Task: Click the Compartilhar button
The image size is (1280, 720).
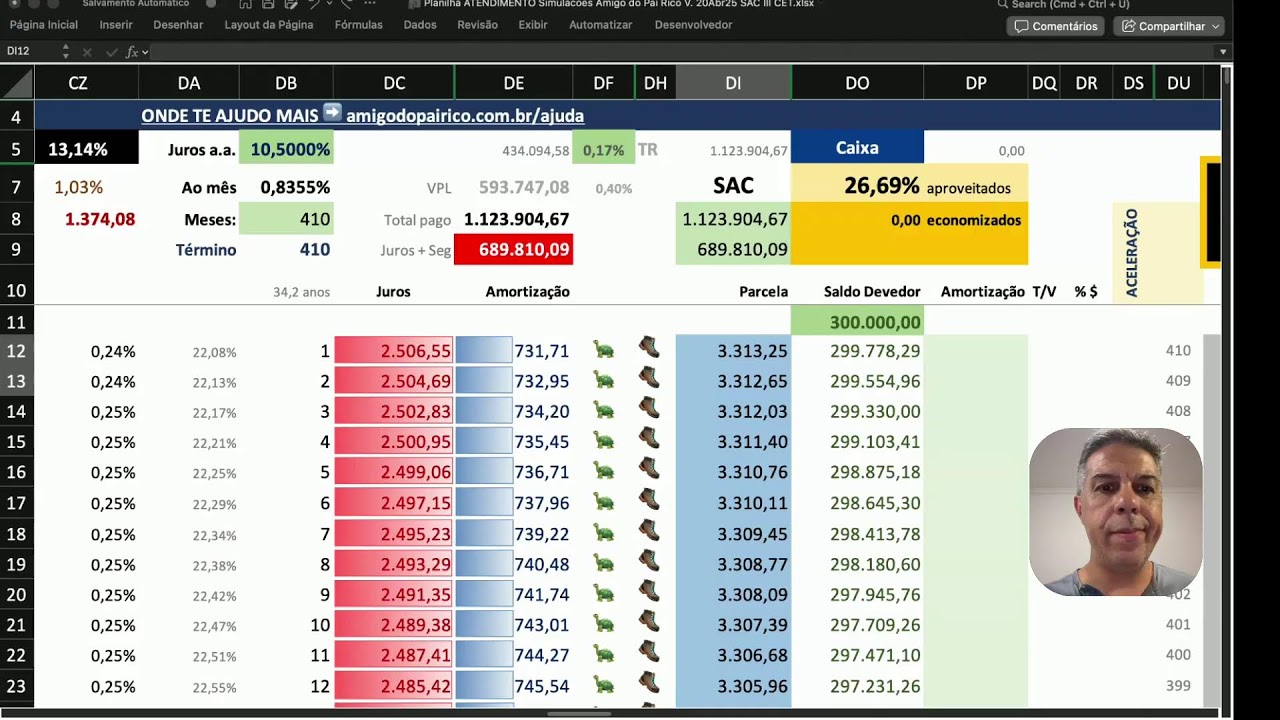Action: pos(1170,26)
